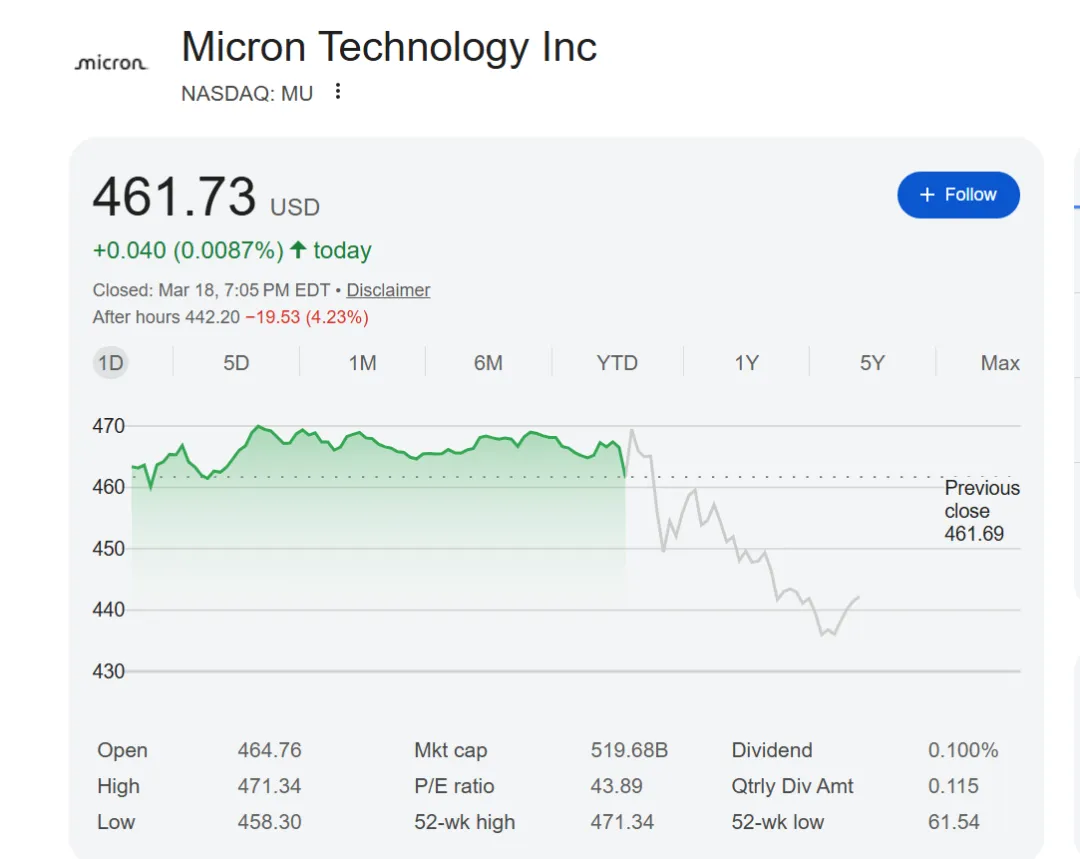
Task: Select the 1M time range tab
Action: (362, 363)
